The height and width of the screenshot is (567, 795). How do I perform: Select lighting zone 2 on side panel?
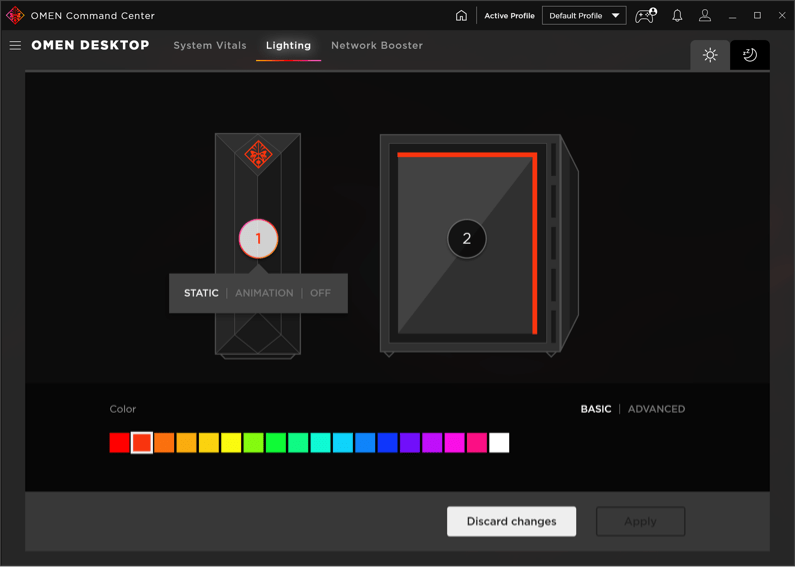coord(466,239)
